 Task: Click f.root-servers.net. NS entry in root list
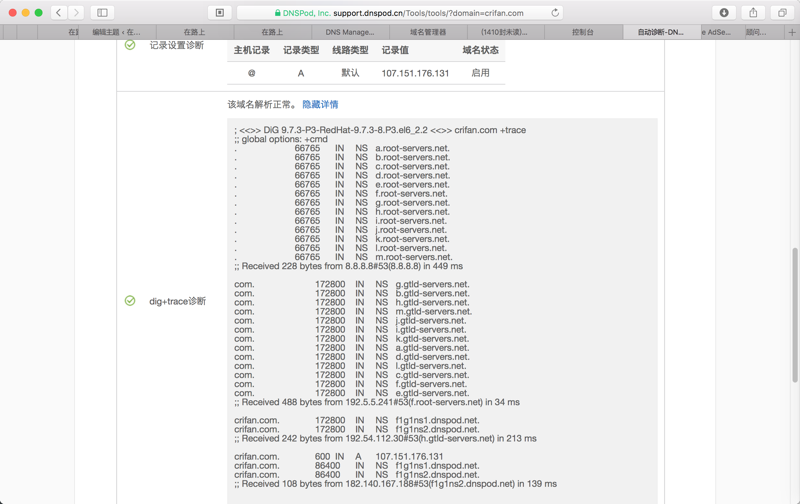[411, 194]
